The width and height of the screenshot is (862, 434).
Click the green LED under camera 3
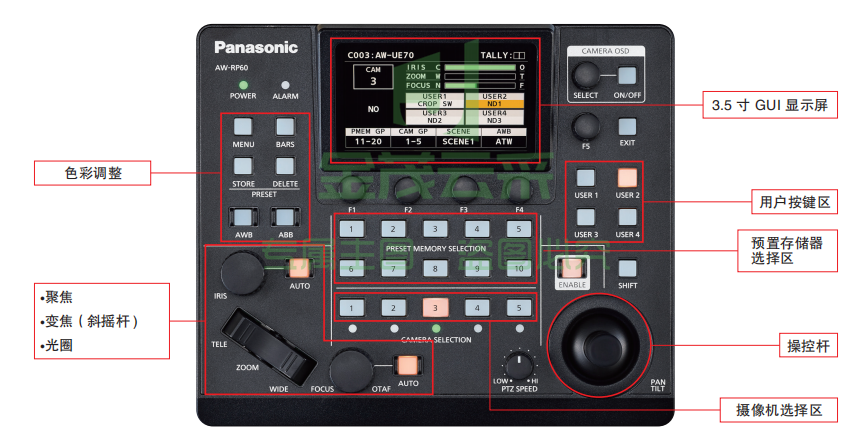[435, 328]
